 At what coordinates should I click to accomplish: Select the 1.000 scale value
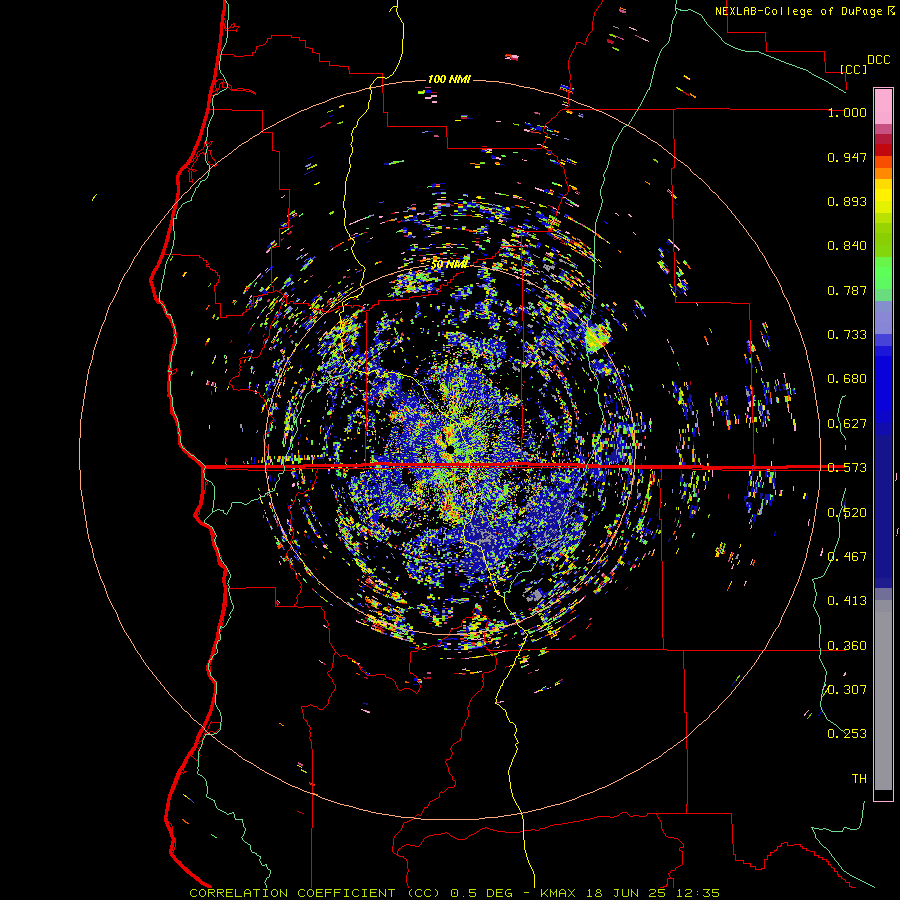click(x=847, y=112)
